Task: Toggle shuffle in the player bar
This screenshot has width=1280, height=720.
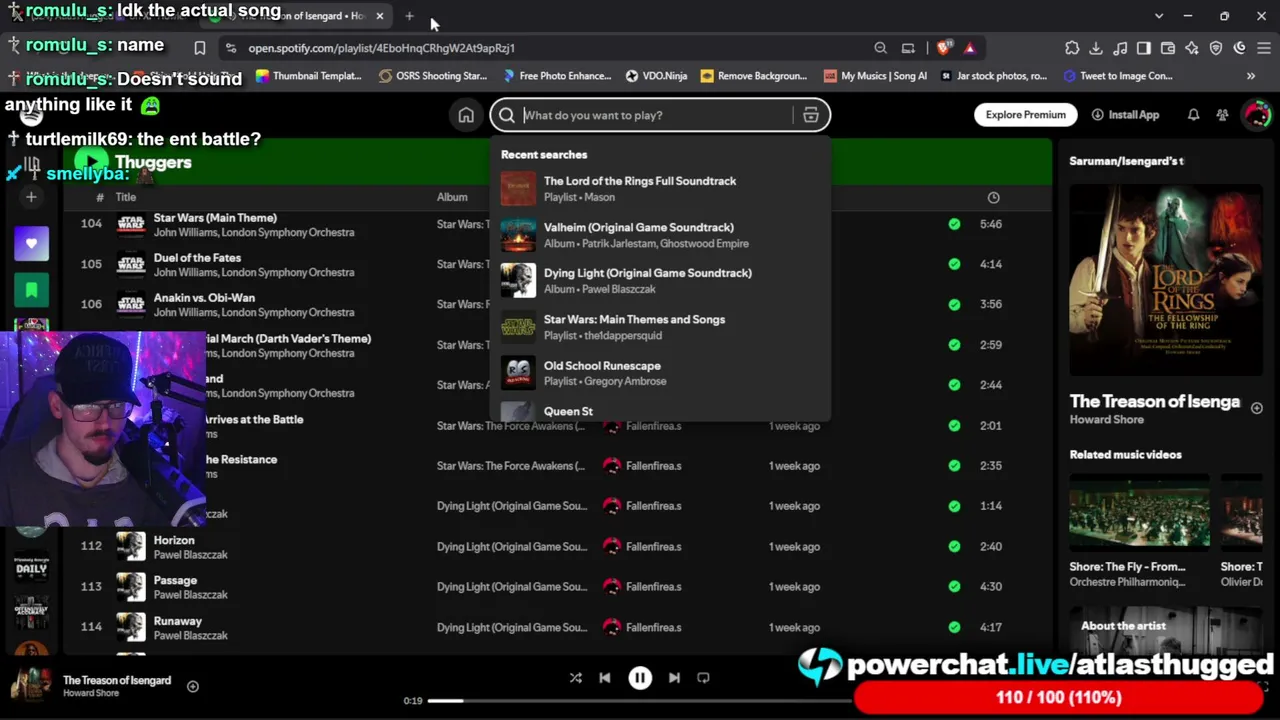Action: coord(576,678)
